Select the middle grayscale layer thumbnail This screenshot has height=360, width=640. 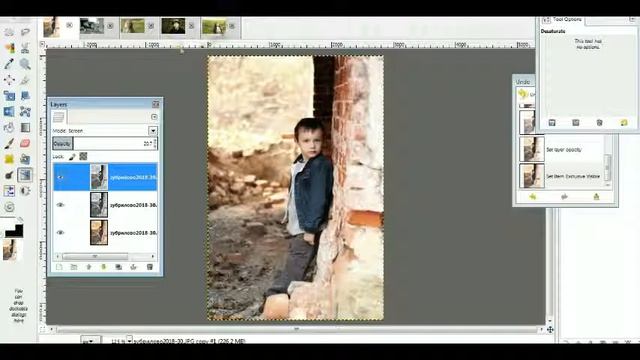(x=99, y=205)
